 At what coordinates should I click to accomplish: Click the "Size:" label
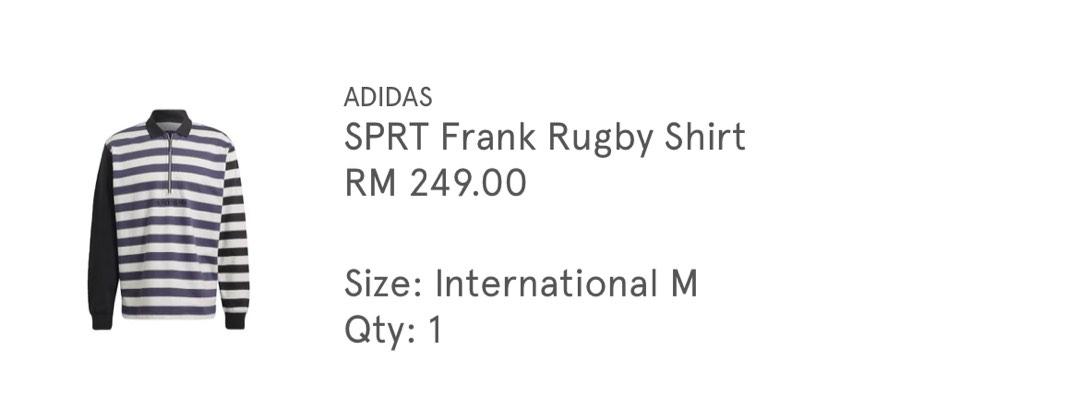[383, 284]
